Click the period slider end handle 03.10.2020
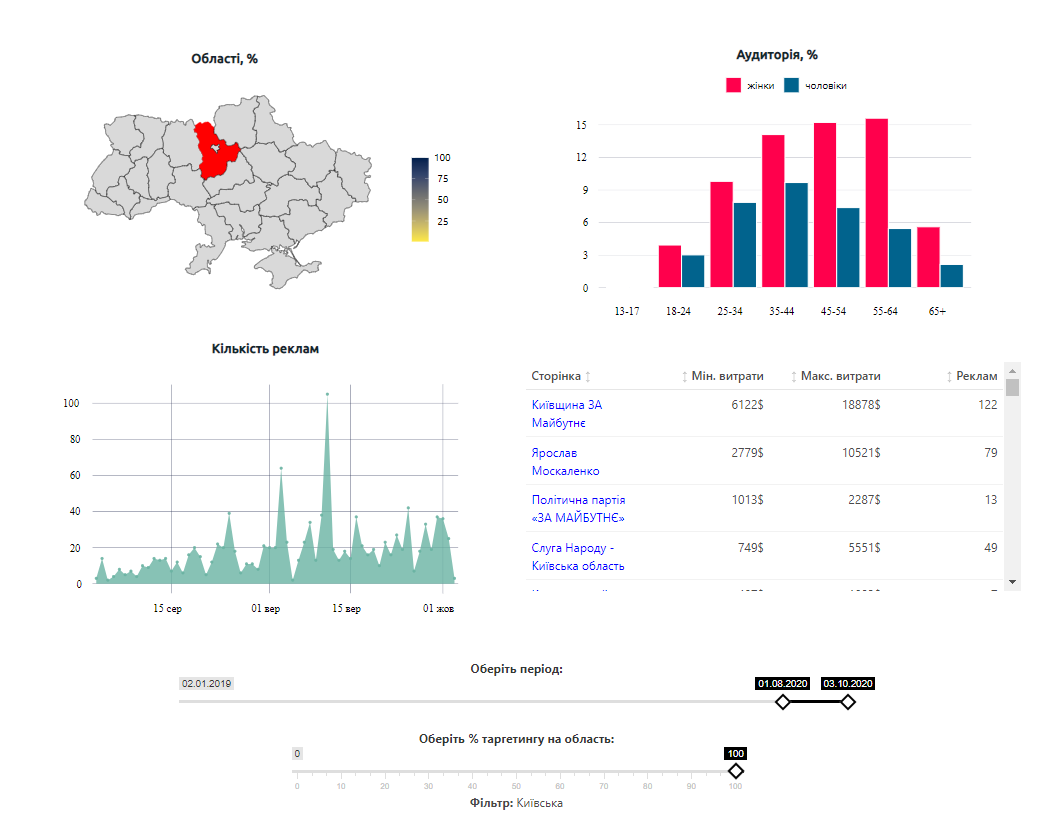The image size is (1044, 820). [848, 702]
